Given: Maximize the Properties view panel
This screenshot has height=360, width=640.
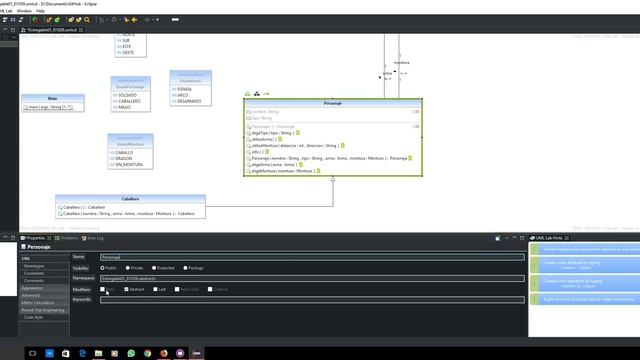Looking at the screenshot, I should [522, 238].
